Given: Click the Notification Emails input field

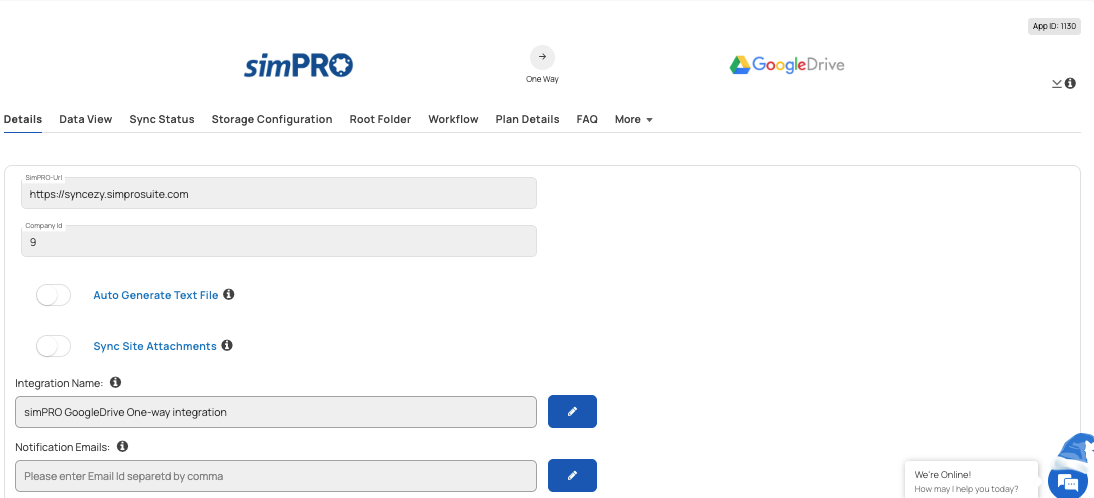Looking at the screenshot, I should click(x=276, y=476).
